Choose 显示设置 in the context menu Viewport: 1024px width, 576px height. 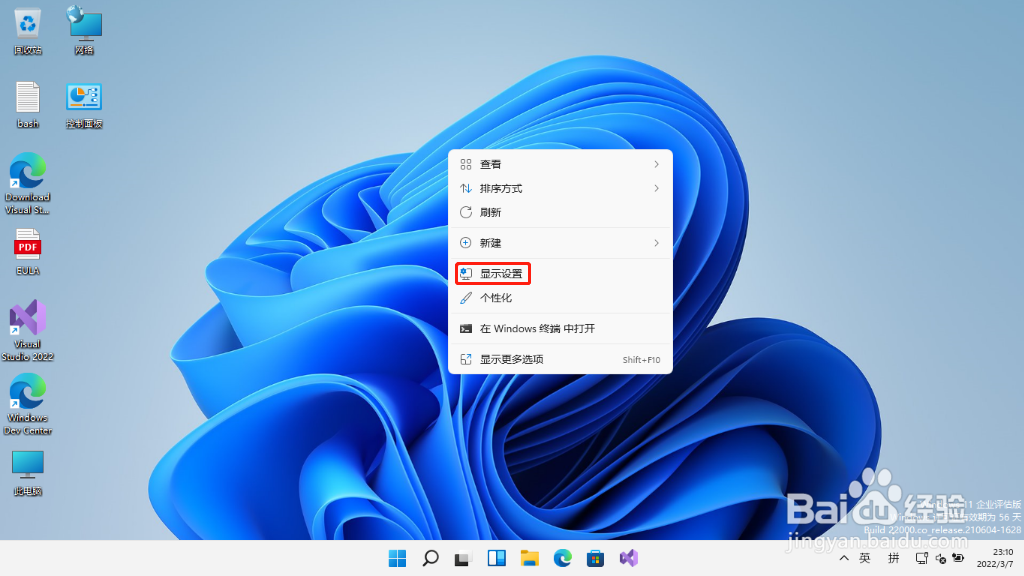point(560,274)
